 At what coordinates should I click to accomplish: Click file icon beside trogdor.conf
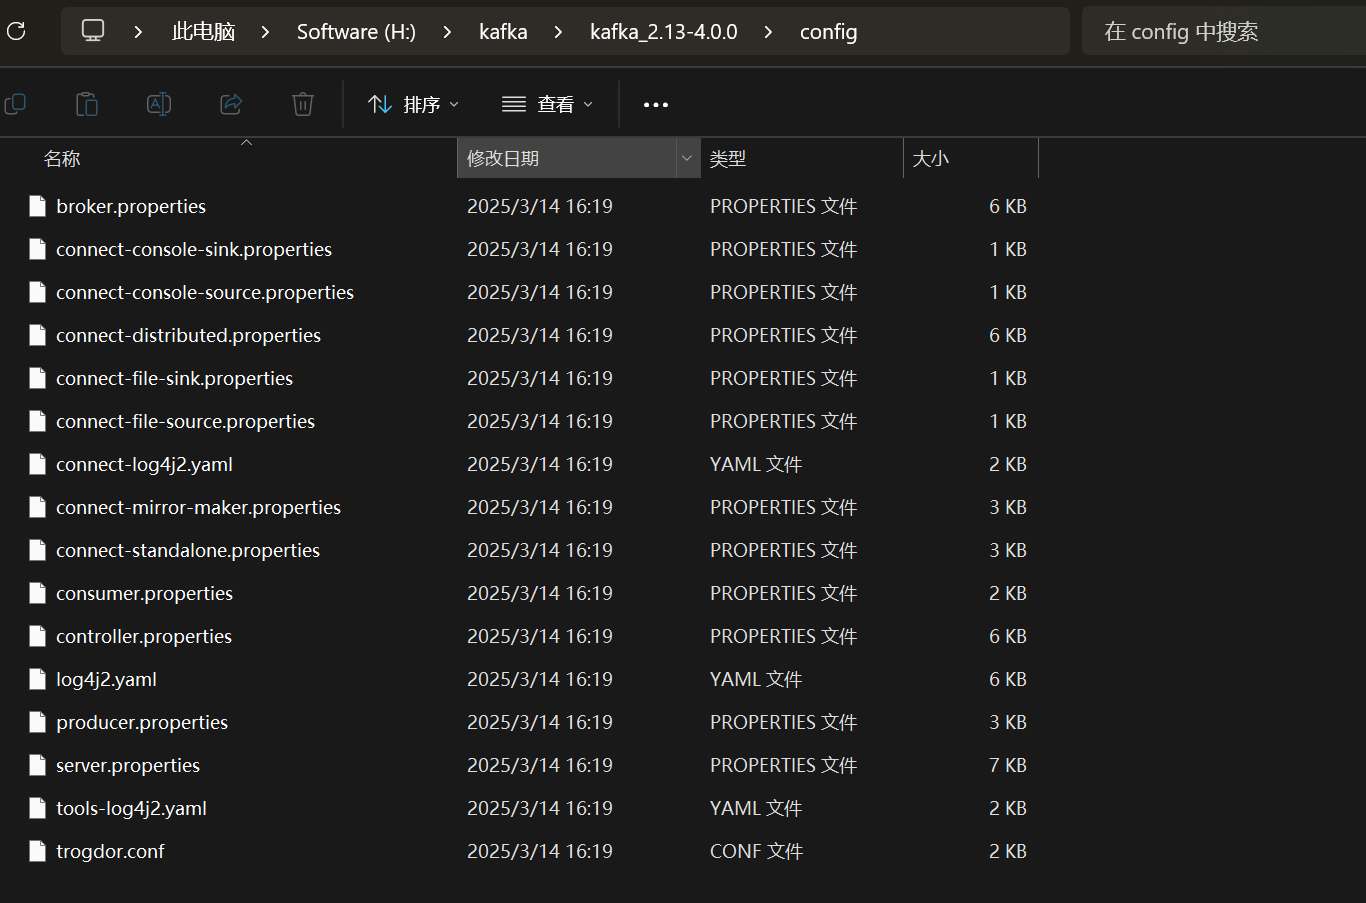38,851
